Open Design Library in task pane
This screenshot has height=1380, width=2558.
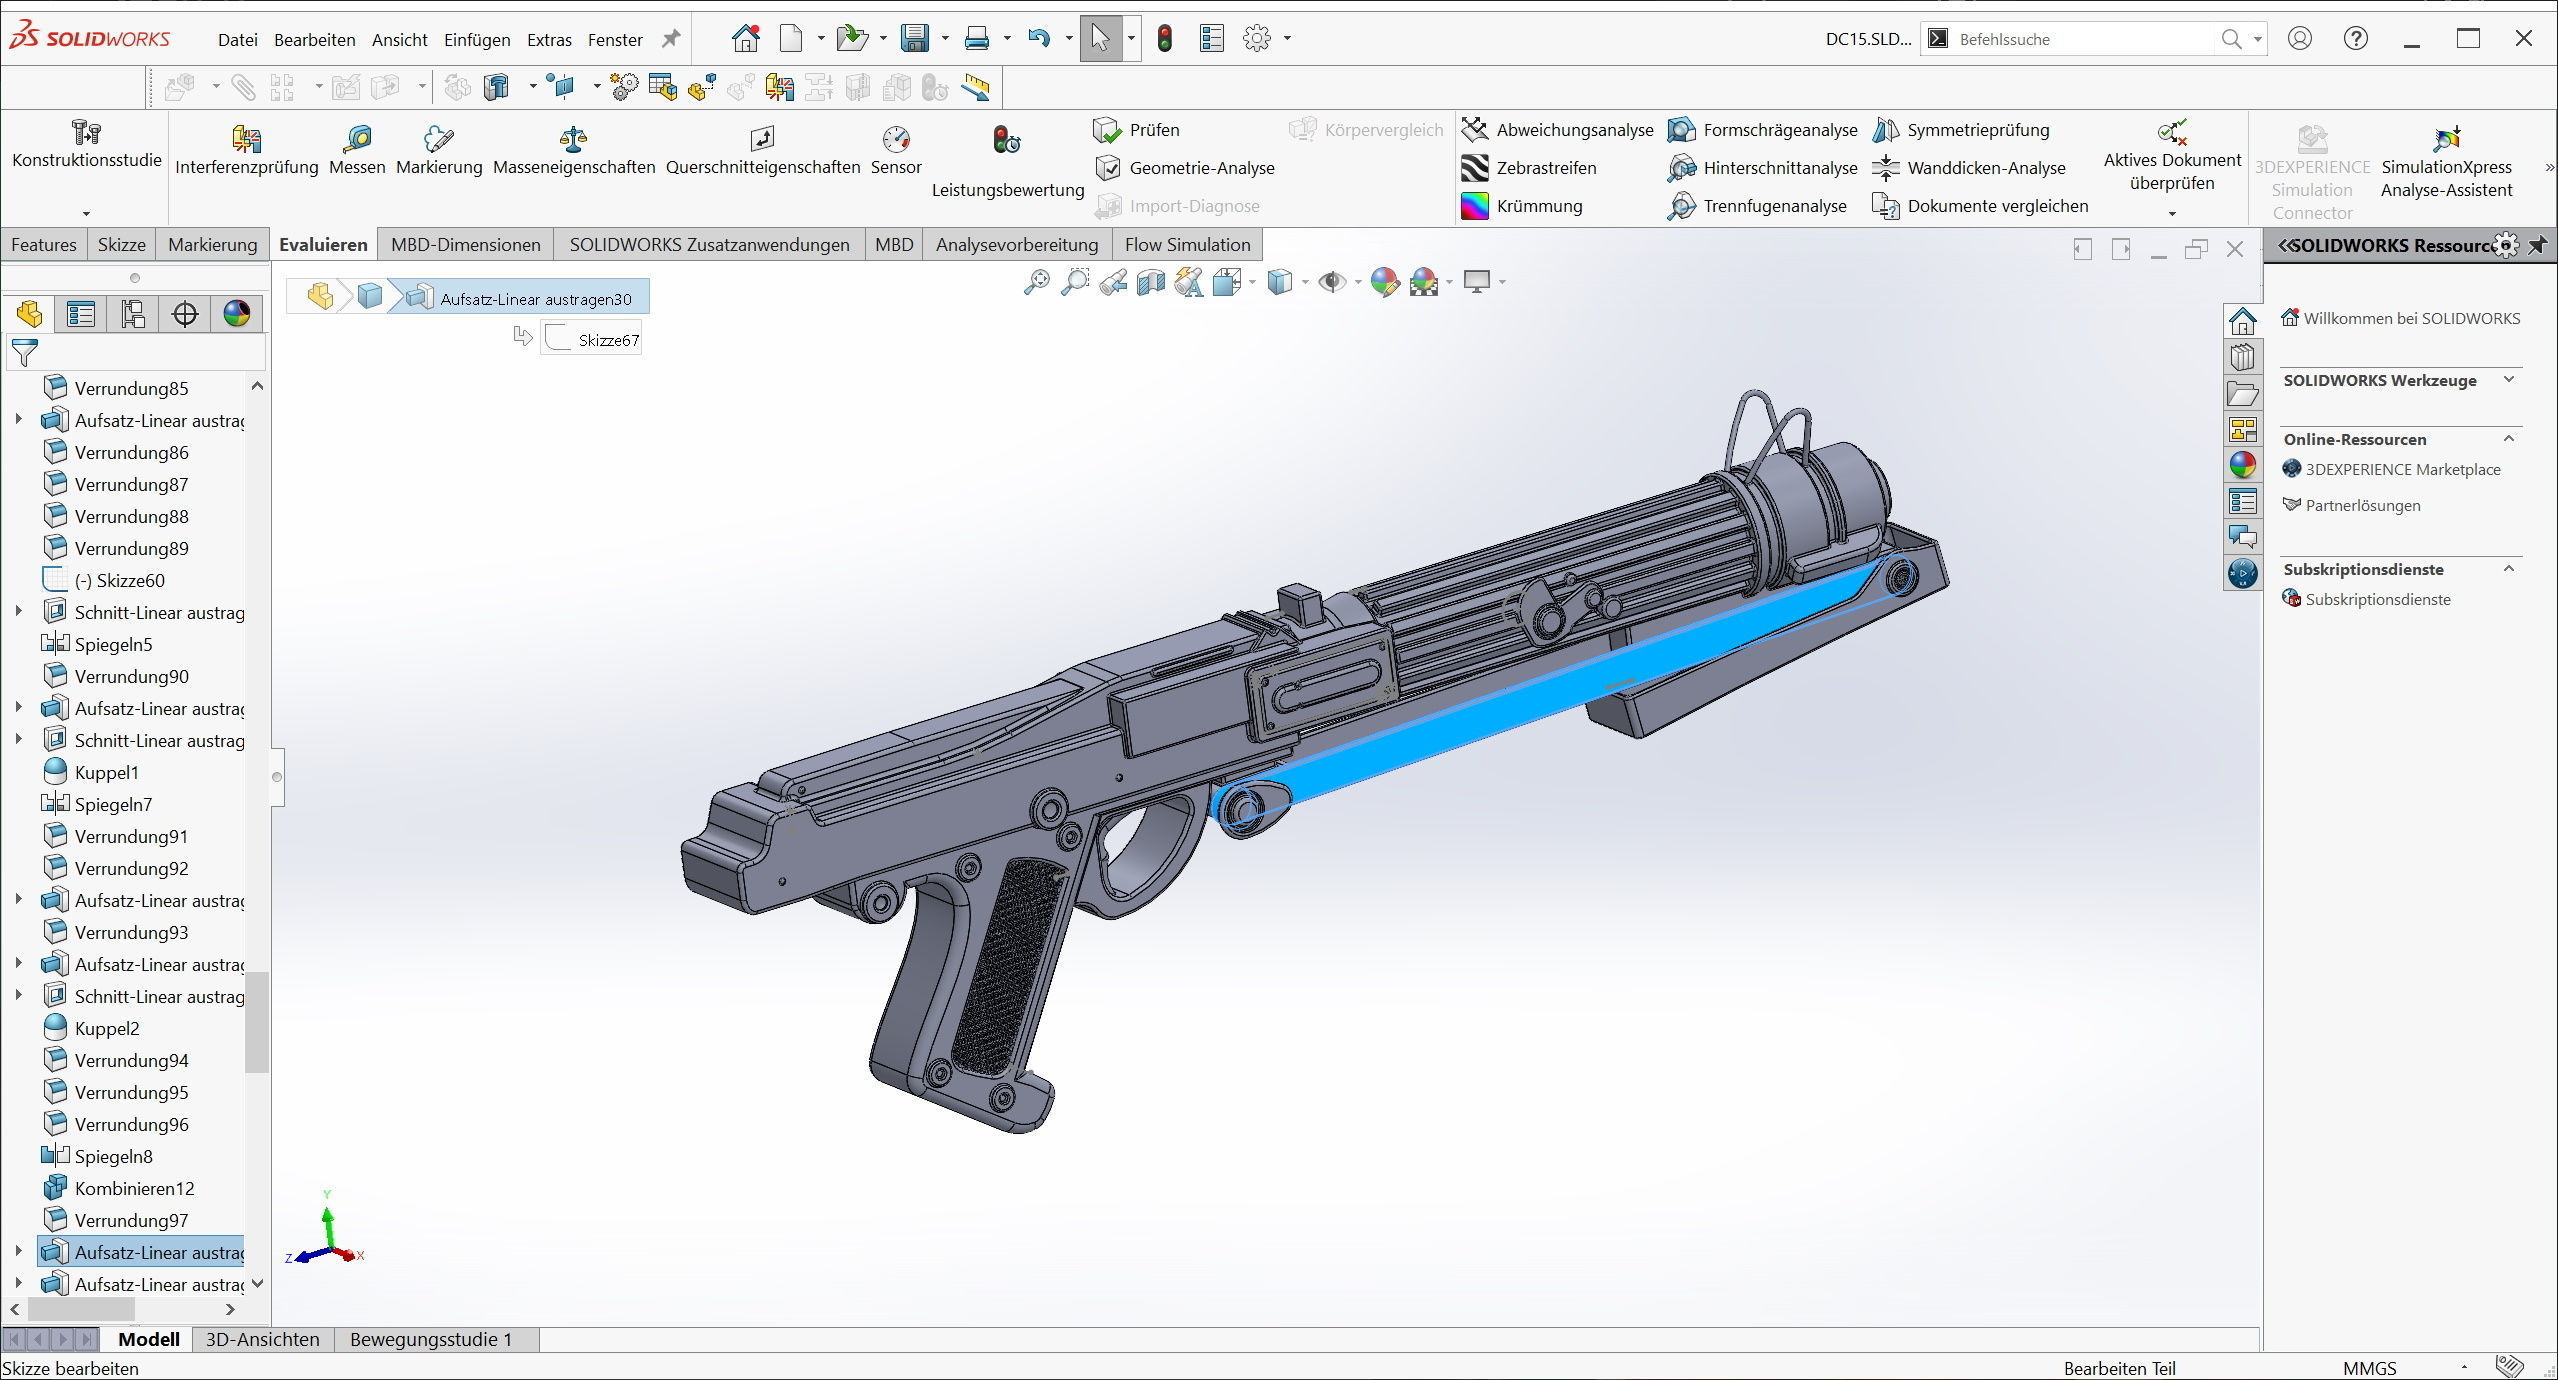2243,358
